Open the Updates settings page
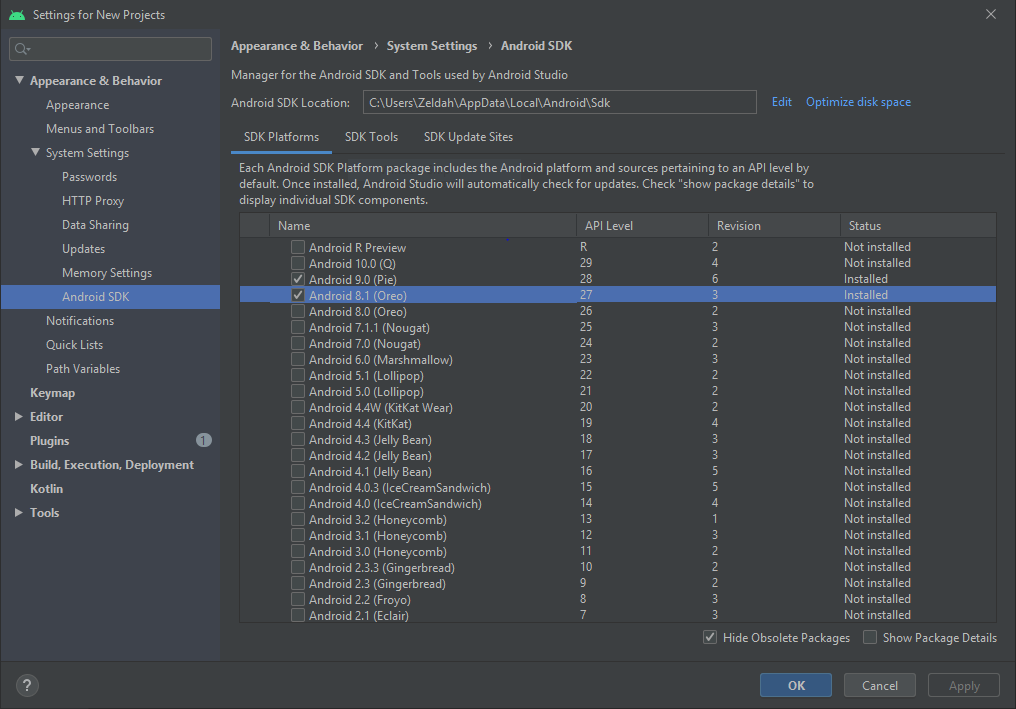1016x709 pixels. 84,249
